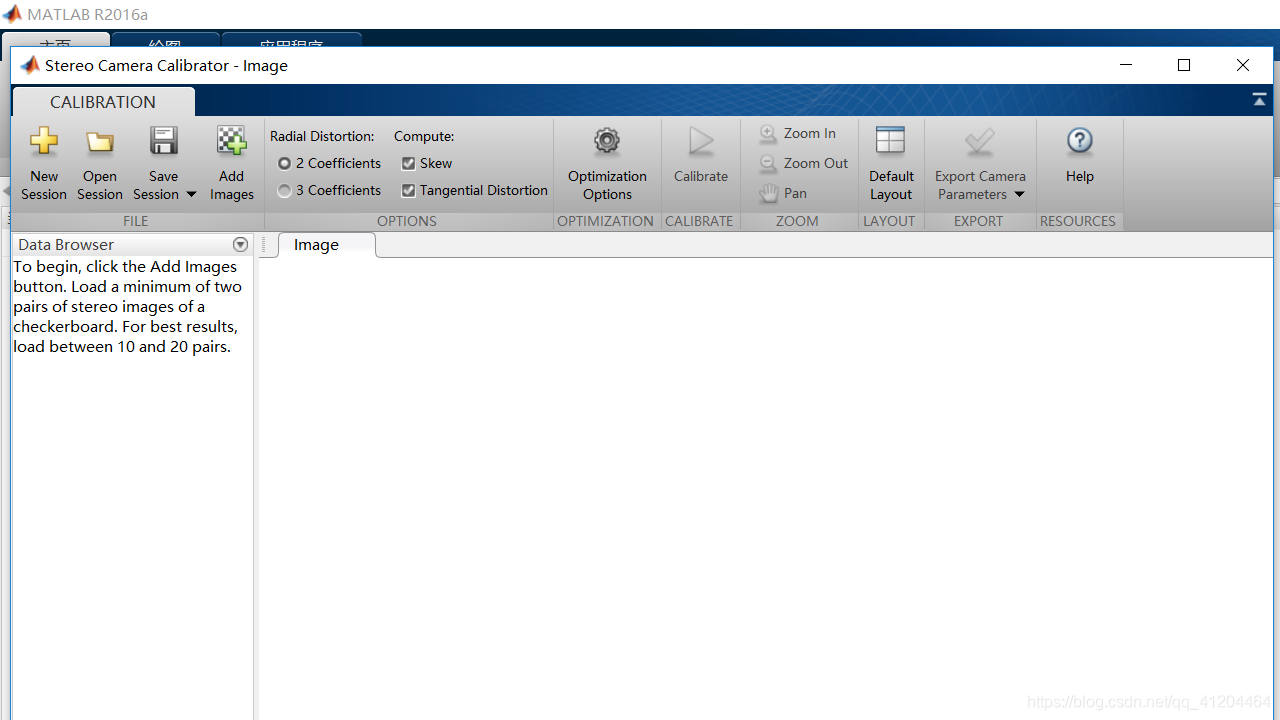Open the Data Browser panel options arrow
Viewport: 1280px width, 720px height.
click(x=240, y=245)
